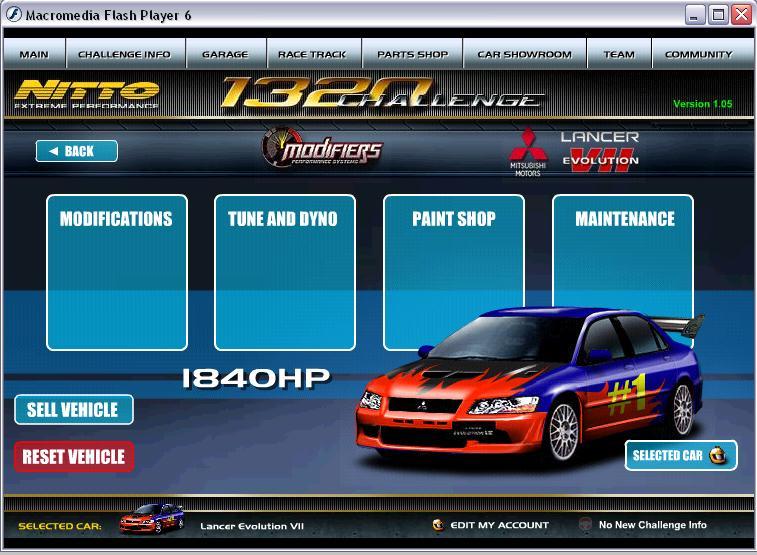Click the steering wheel icon beside challenge info
This screenshot has height=555, width=757.
585,524
